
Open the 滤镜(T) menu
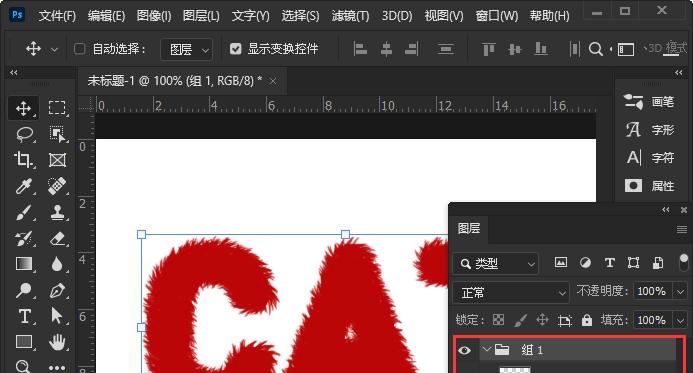coord(350,16)
